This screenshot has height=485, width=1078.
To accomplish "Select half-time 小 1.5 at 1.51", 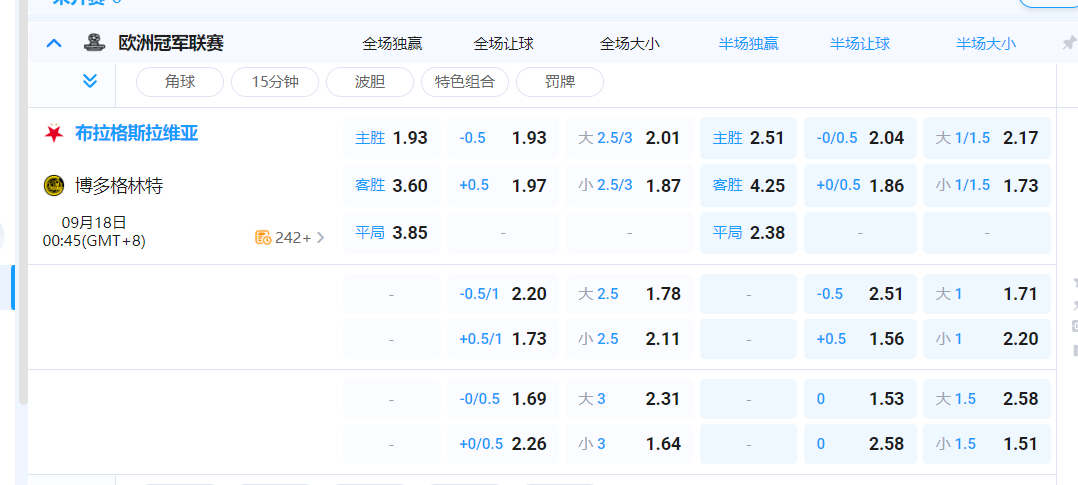I will click(x=987, y=444).
